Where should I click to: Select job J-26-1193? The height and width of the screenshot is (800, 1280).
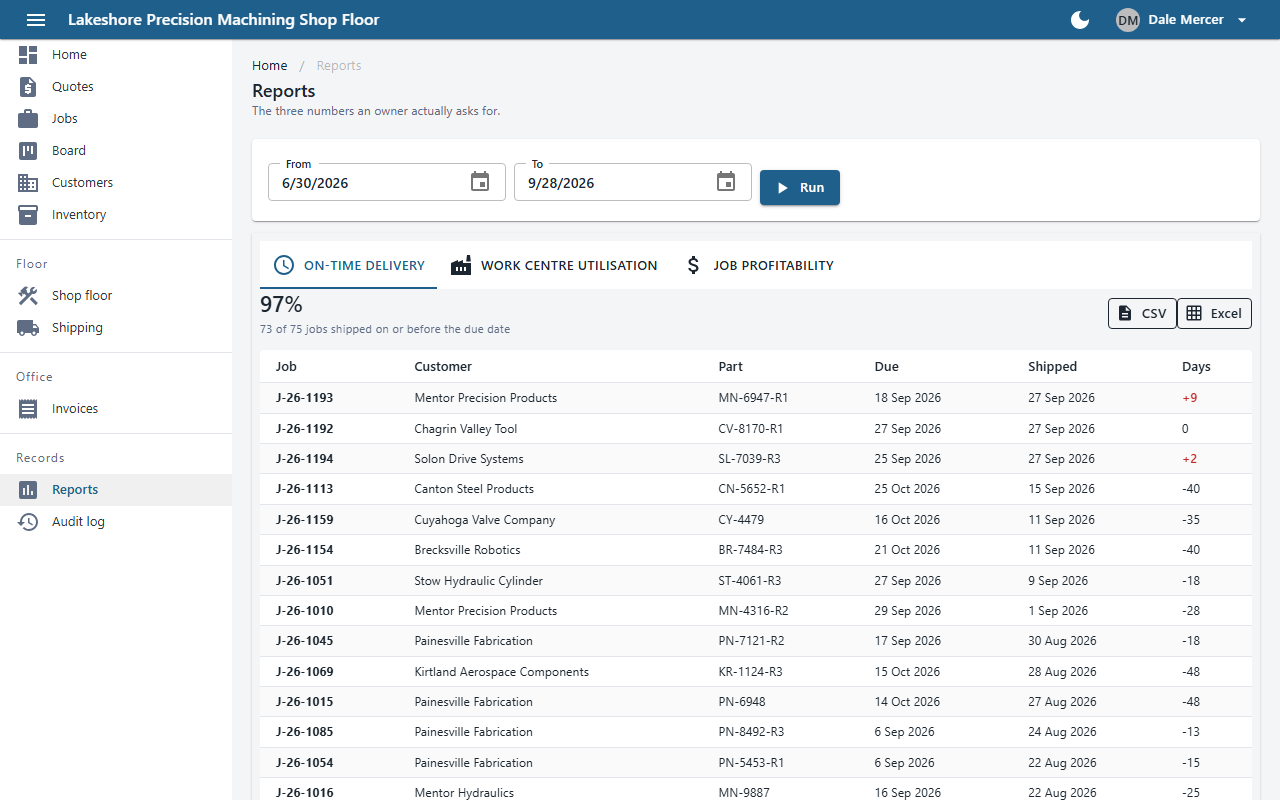tap(304, 398)
